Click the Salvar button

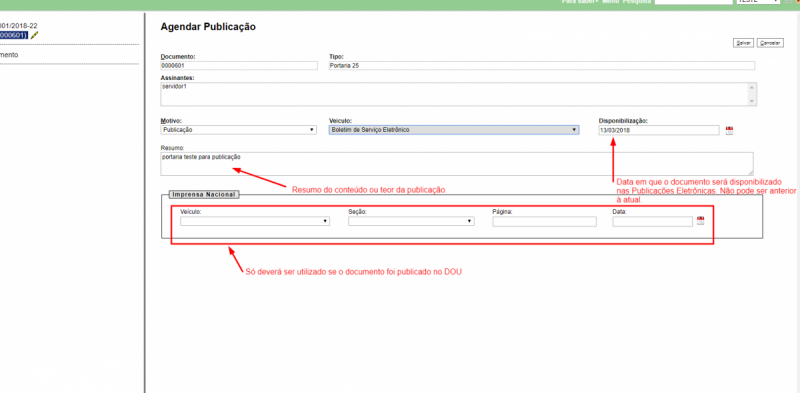pyautogui.click(x=743, y=43)
